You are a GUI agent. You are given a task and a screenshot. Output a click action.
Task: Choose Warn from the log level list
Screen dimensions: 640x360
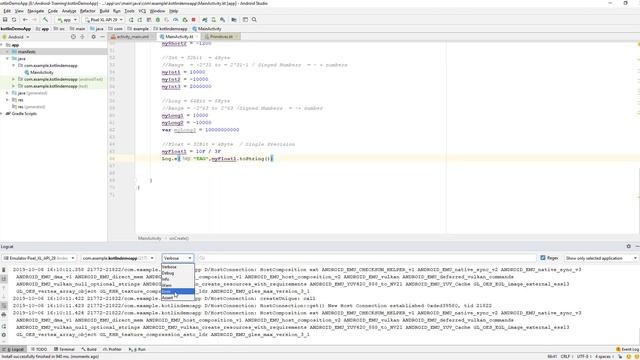178,285
